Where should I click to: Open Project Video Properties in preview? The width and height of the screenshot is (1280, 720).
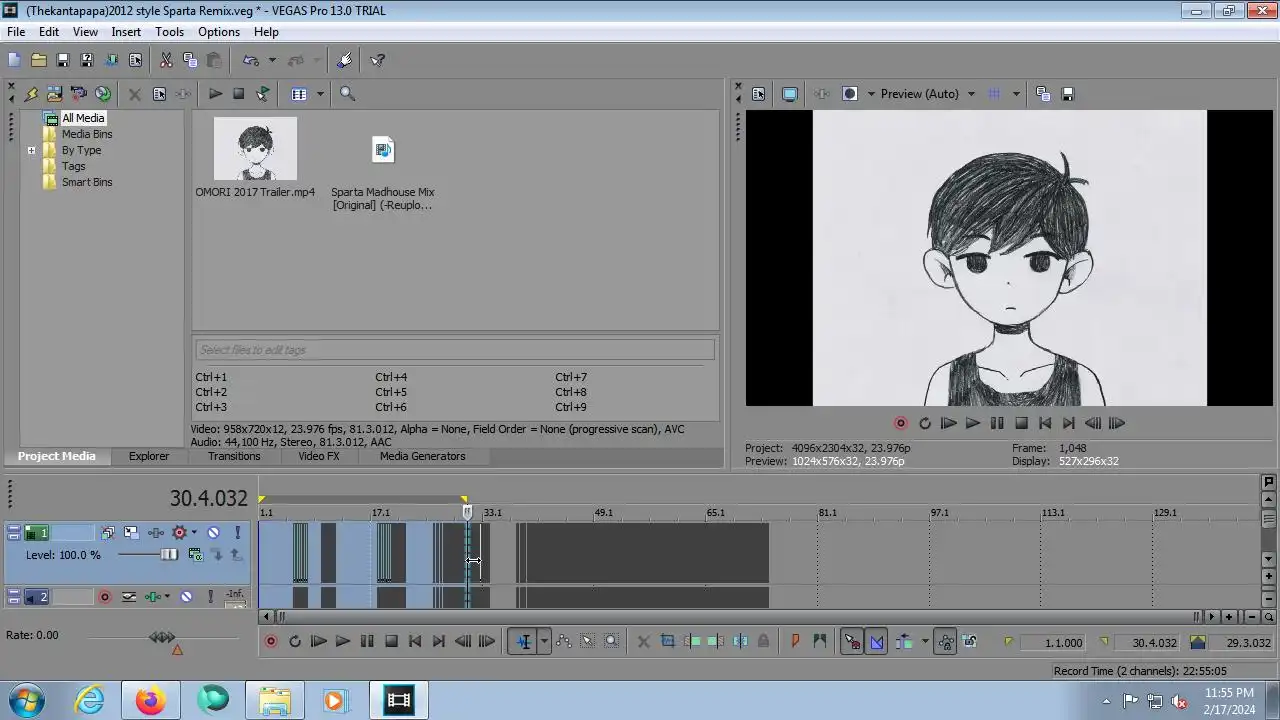tap(758, 94)
